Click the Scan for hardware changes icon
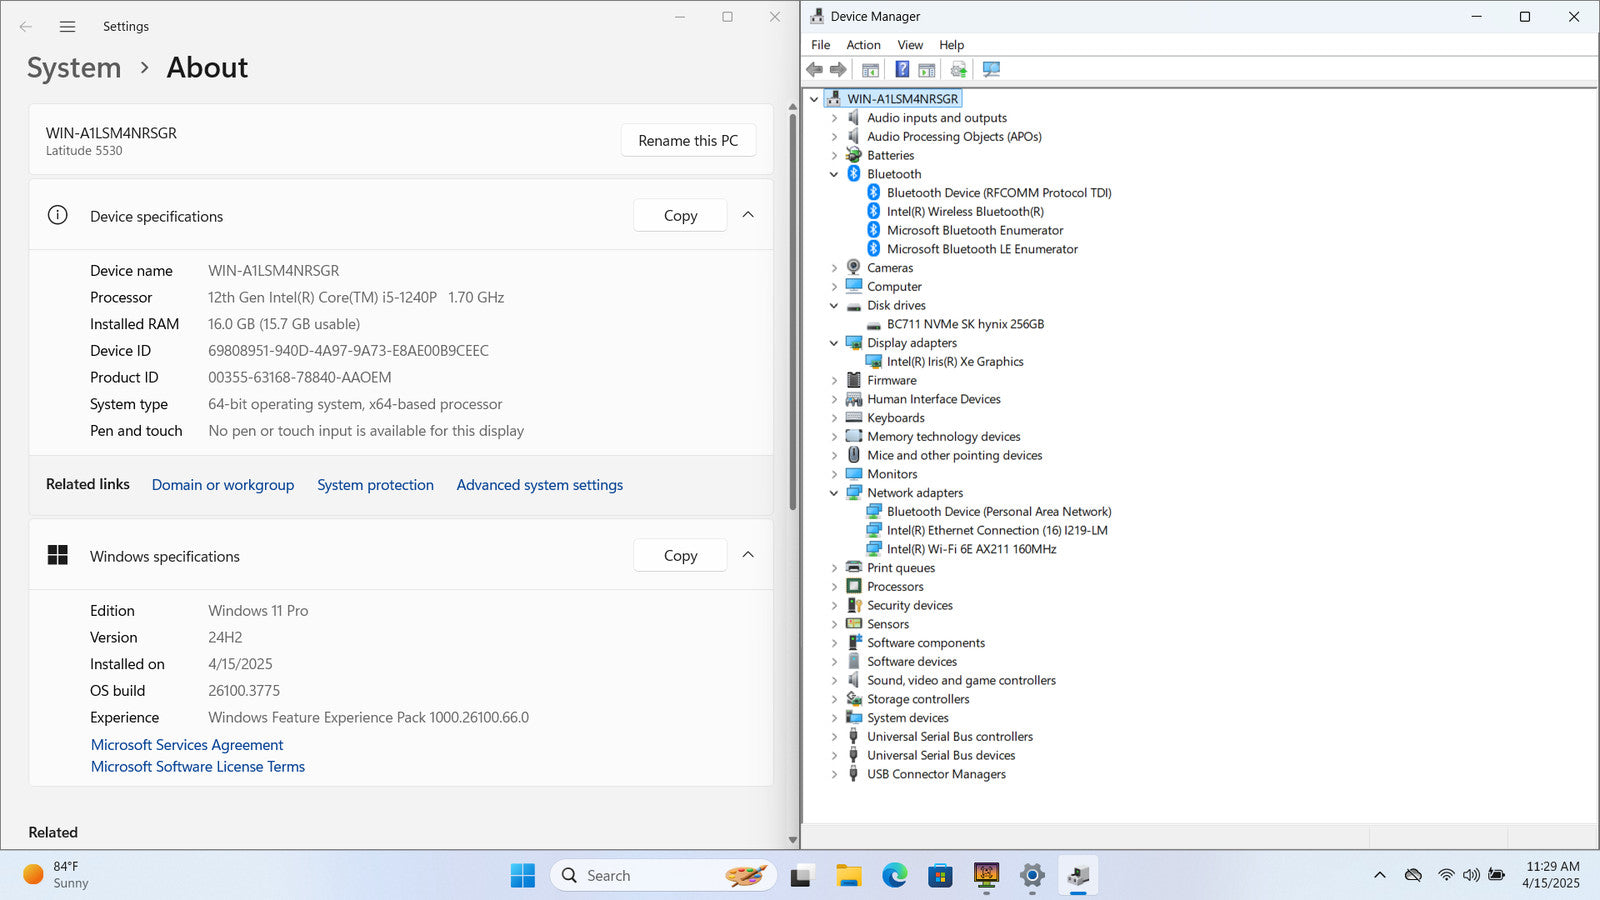The image size is (1600, 900). coord(991,69)
